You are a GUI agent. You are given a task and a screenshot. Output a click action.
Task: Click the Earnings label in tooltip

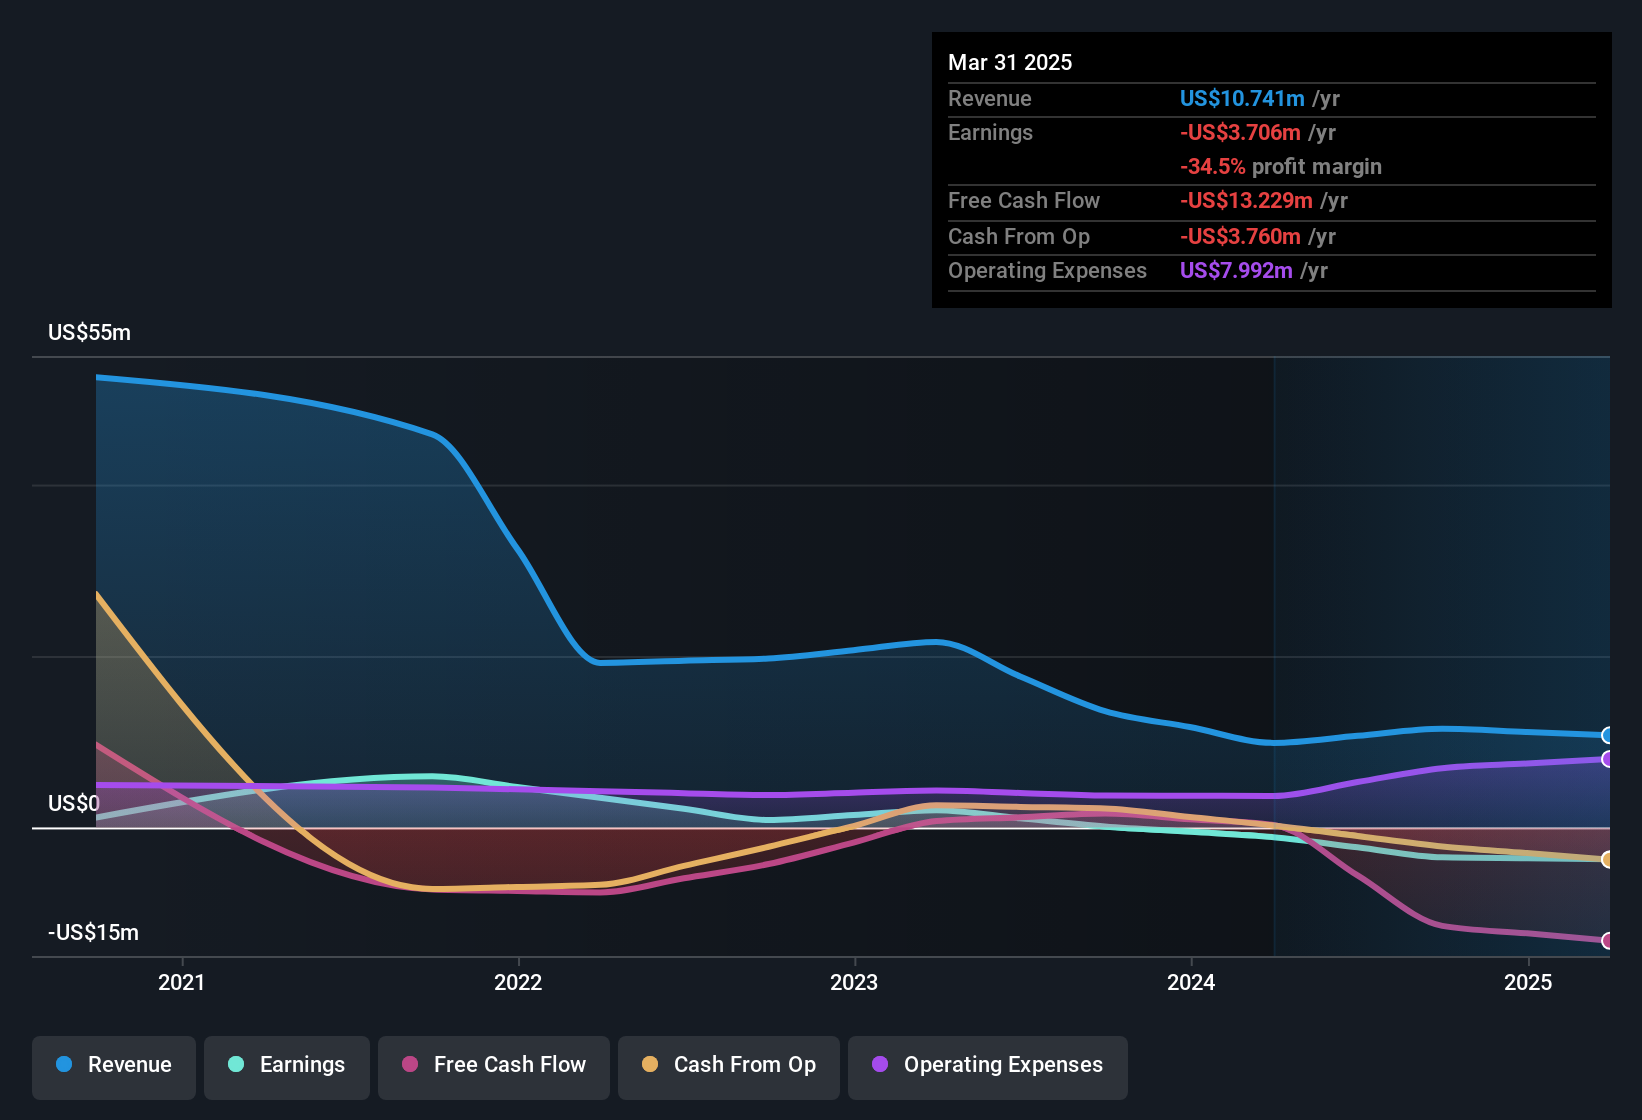(x=990, y=133)
